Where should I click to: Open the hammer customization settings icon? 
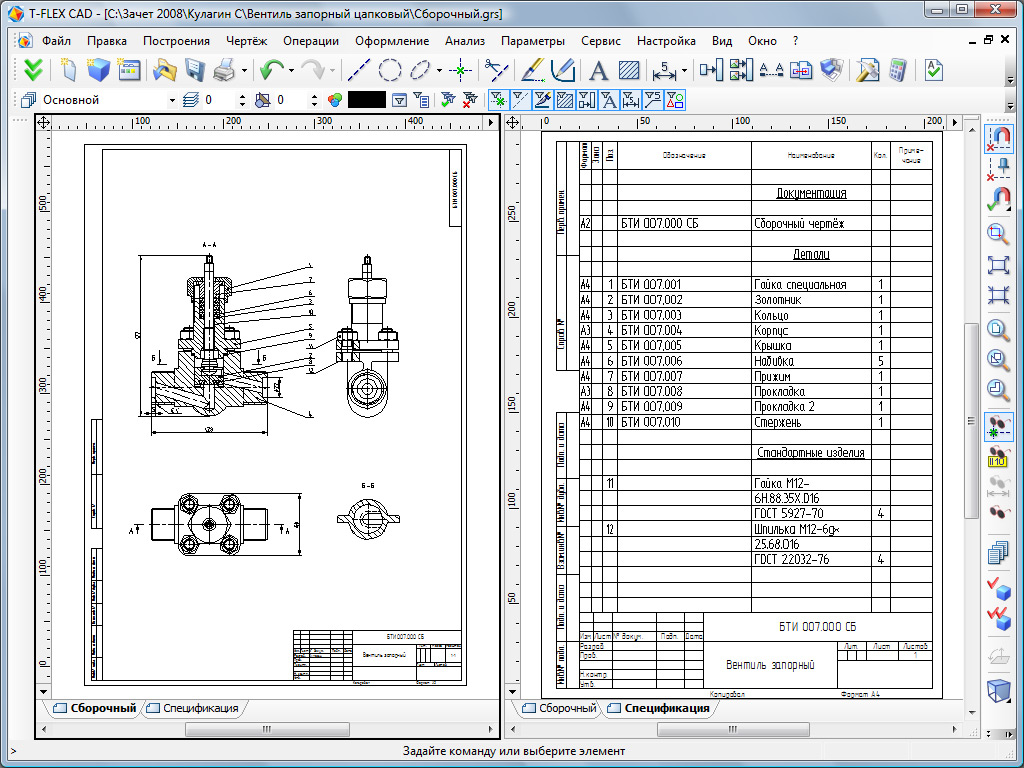pos(868,70)
